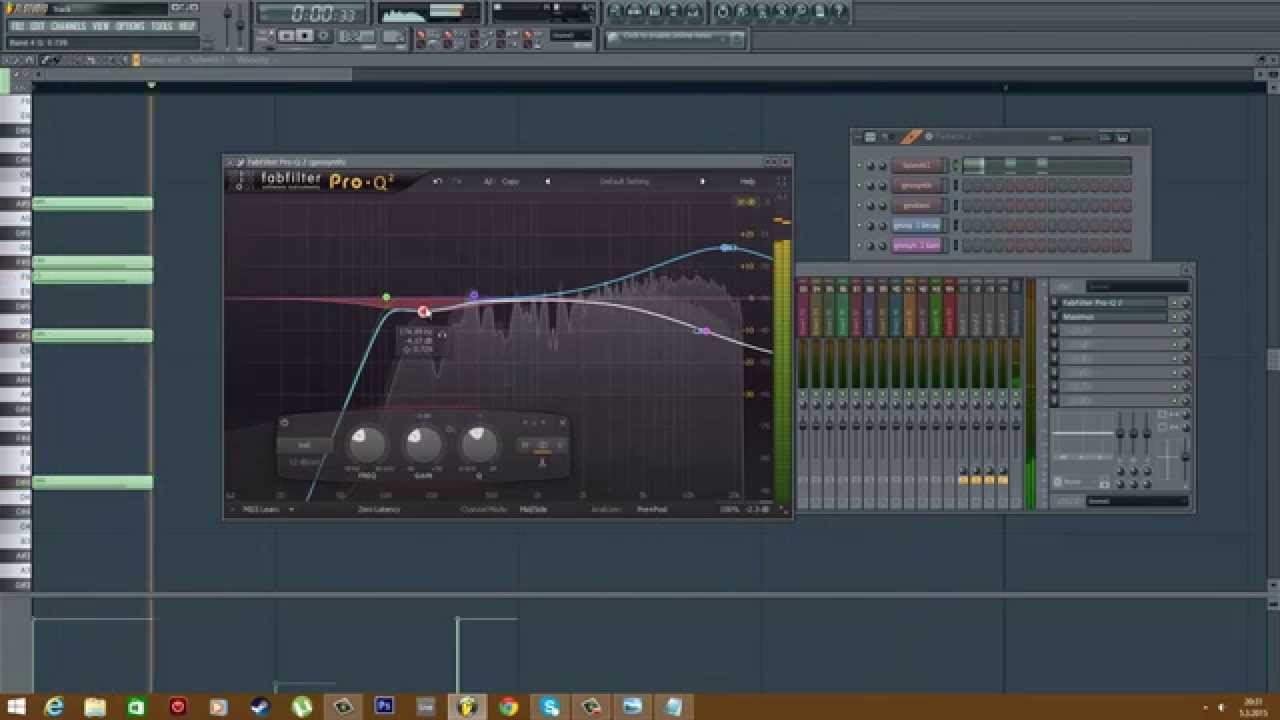Toggle the Maximus mixer slot enable switch

click(1054, 317)
